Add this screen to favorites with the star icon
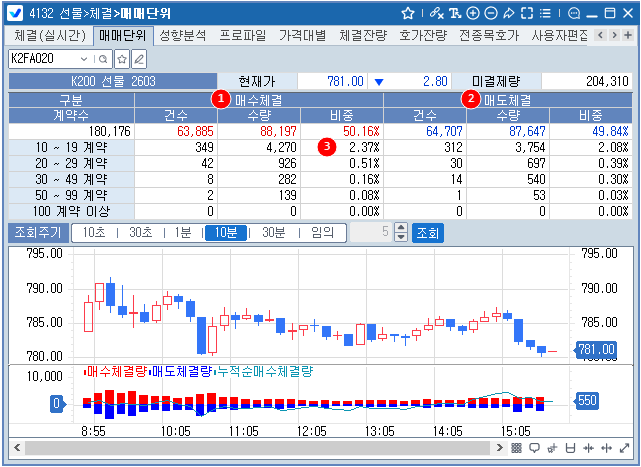641x467 pixels. point(408,13)
